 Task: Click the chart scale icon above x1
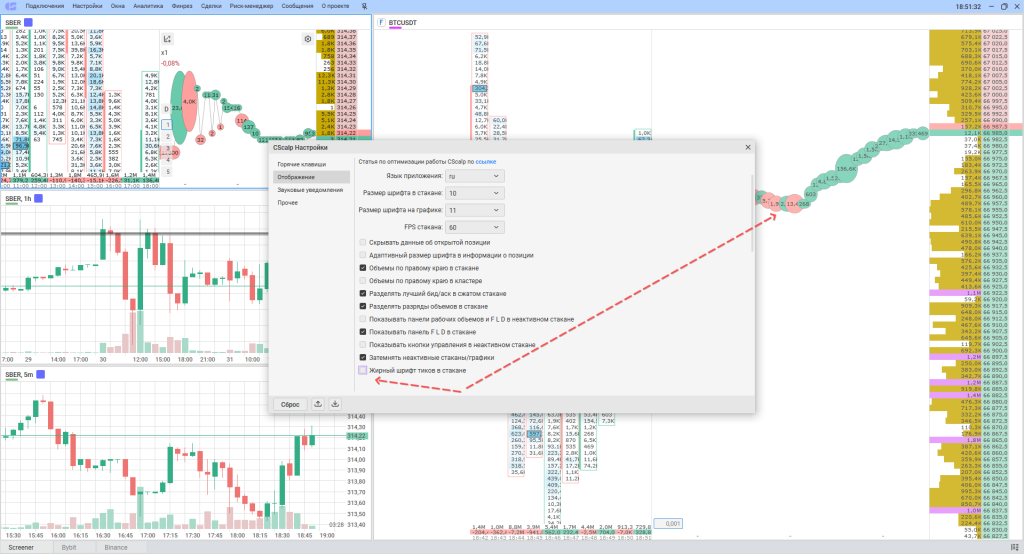point(168,39)
